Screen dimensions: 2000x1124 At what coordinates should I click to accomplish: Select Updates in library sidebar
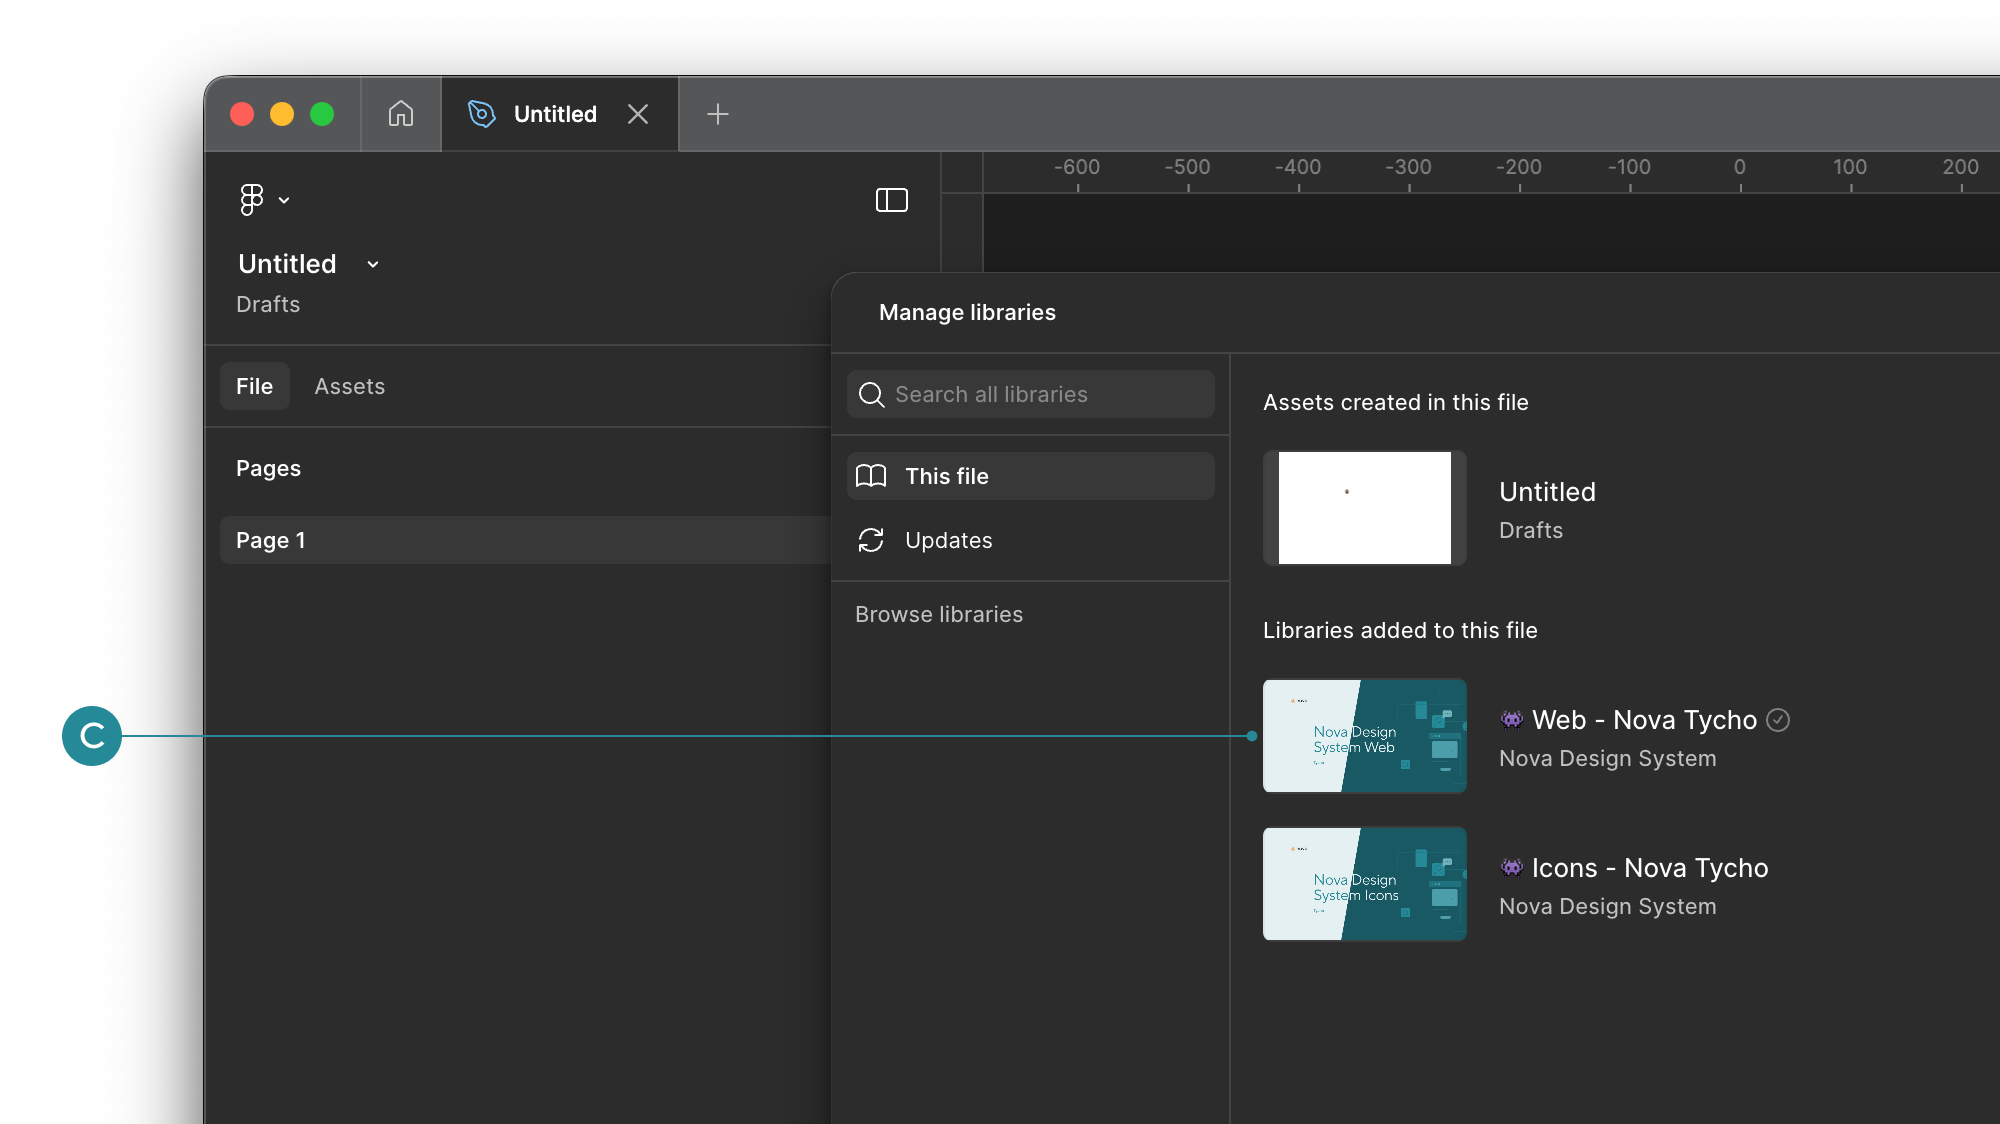click(948, 540)
